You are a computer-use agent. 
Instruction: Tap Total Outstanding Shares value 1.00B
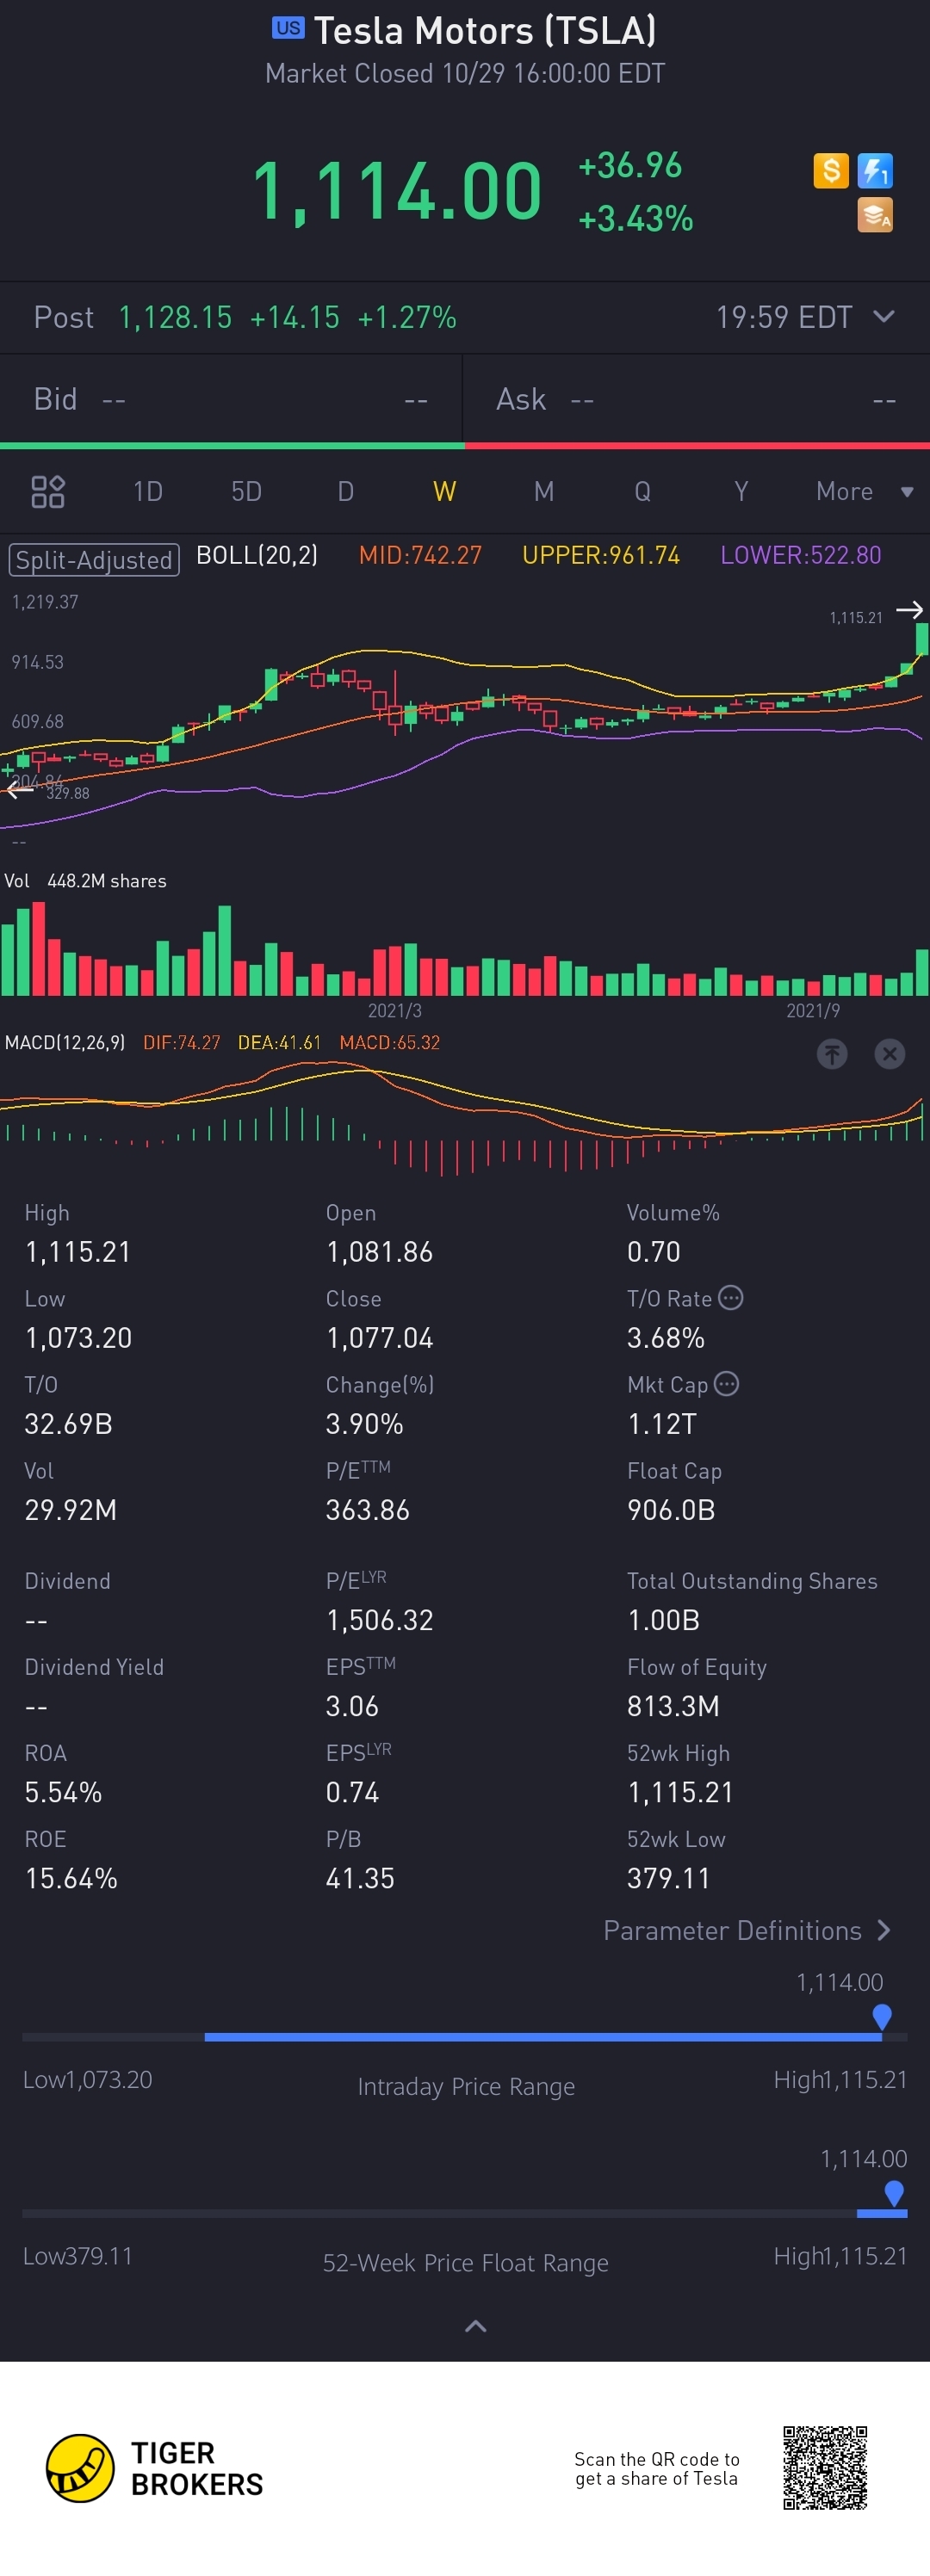663,1620
